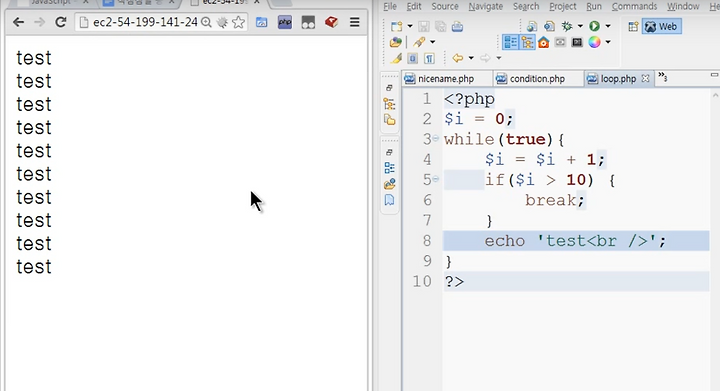This screenshot has width=720, height=391.
Task: Open the color wheel dropdown arrow
Action: point(608,42)
